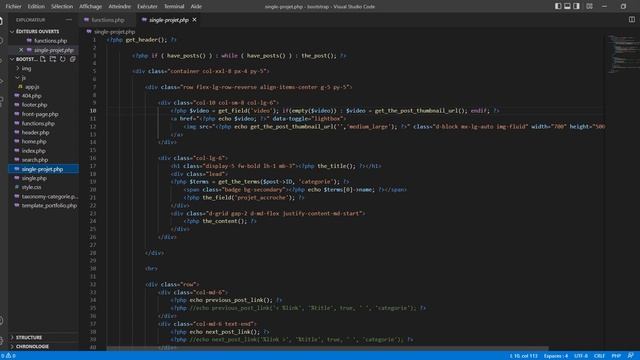
Task: Click get_header() code on line 1
Action: (146, 40)
